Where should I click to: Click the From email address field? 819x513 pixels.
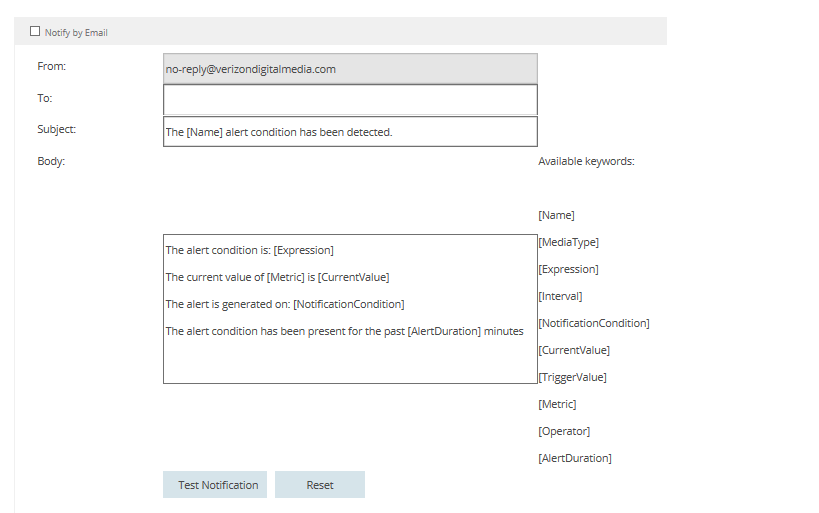(x=350, y=69)
